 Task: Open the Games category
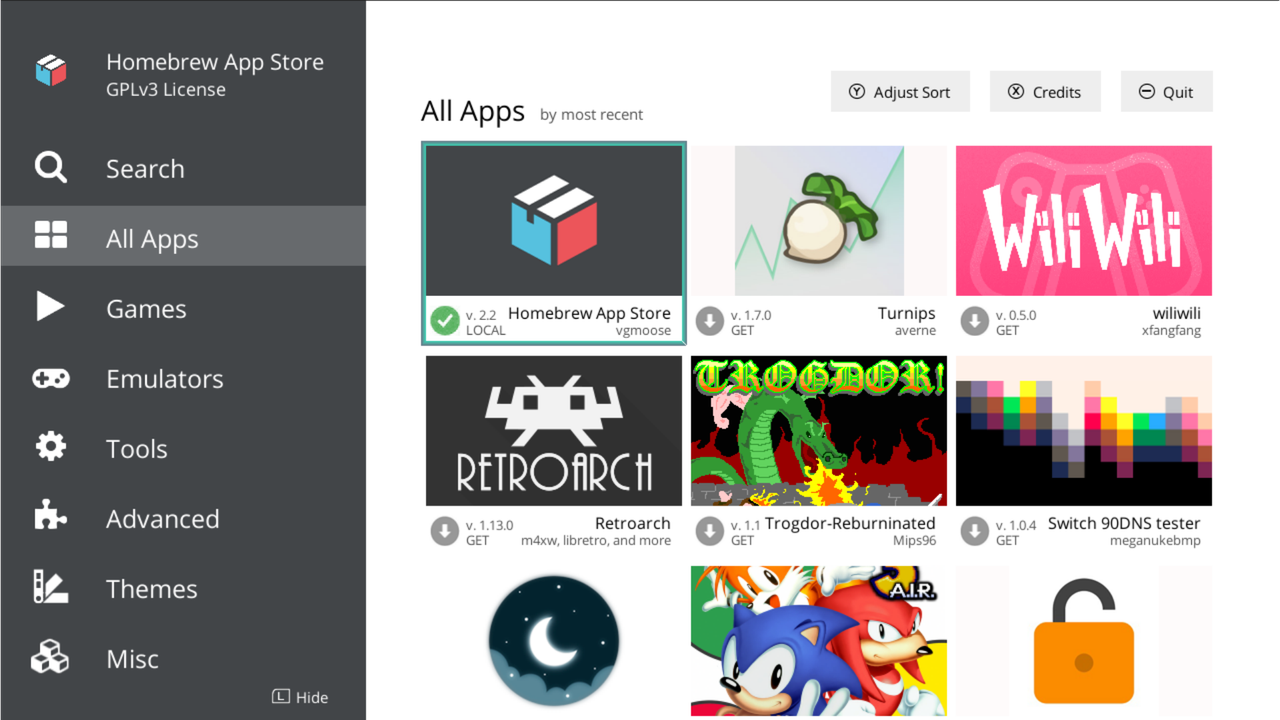click(x=183, y=308)
